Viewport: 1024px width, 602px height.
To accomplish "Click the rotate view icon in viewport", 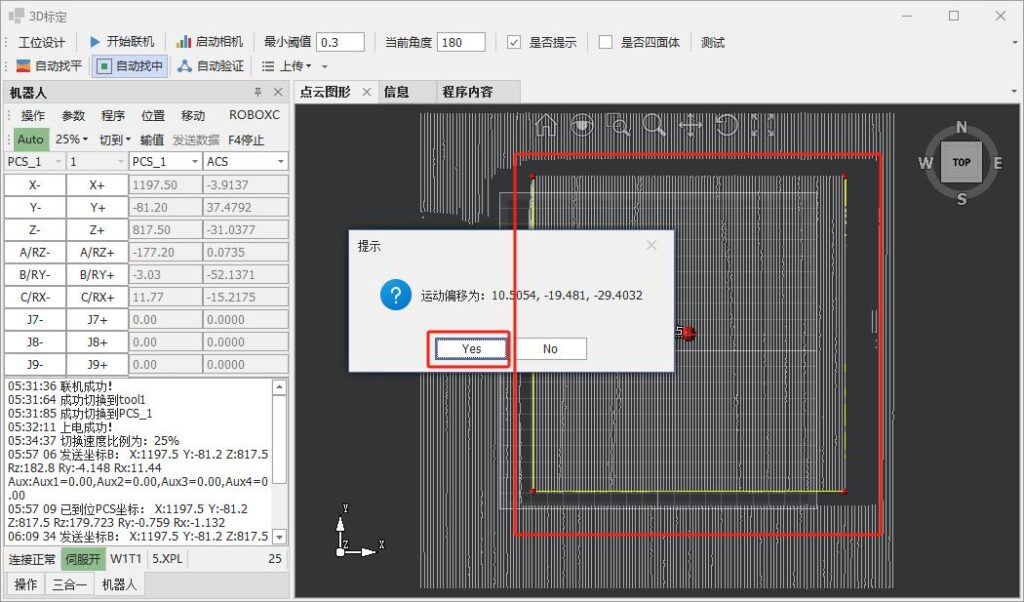I will point(727,125).
